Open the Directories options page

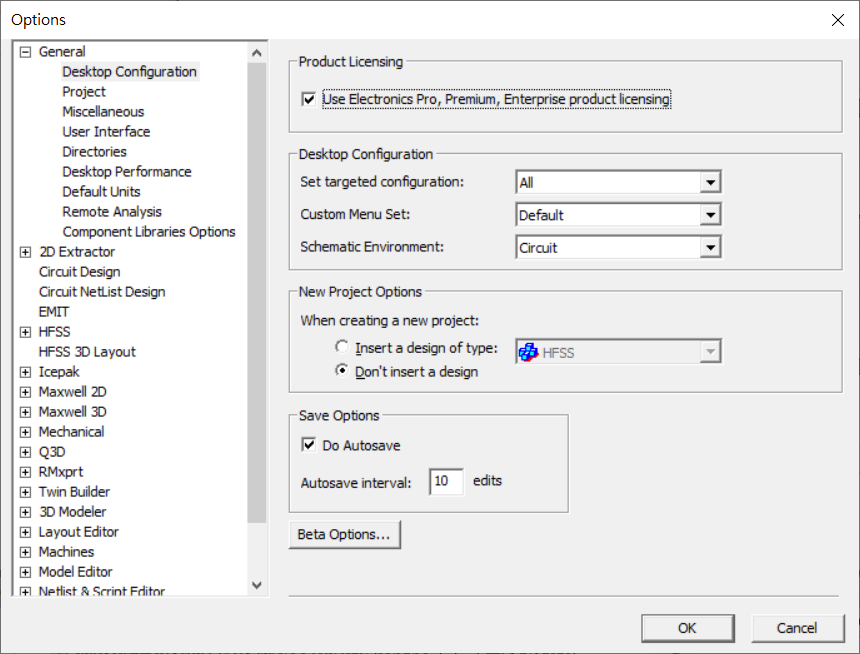pos(94,152)
